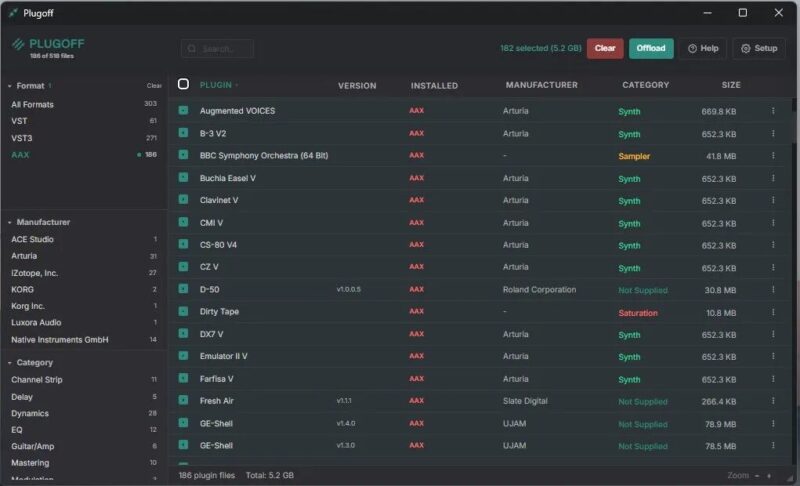Open the three-dot menu for CZ V
This screenshot has height=486, width=800.
pyautogui.click(x=773, y=267)
